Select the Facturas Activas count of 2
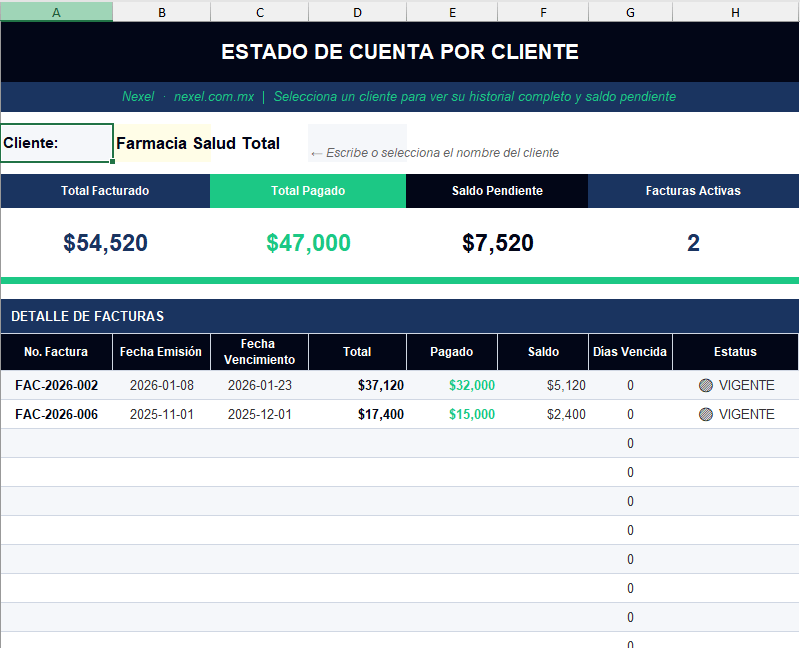 tap(693, 243)
